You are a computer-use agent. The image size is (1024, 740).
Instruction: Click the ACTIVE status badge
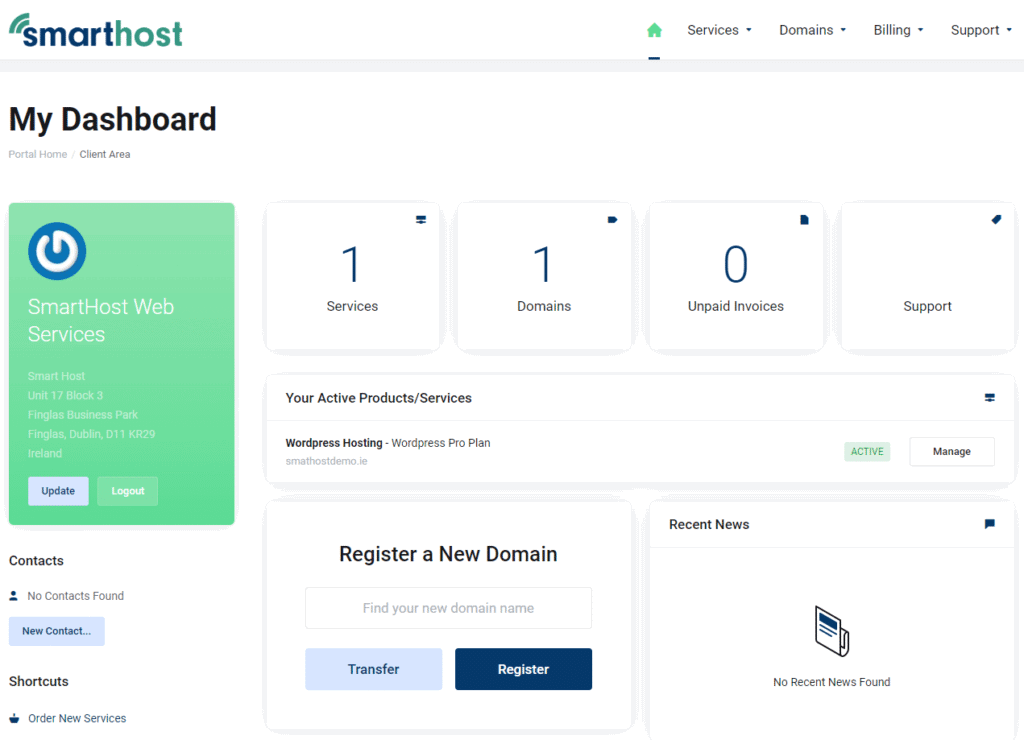pyautogui.click(x=867, y=451)
